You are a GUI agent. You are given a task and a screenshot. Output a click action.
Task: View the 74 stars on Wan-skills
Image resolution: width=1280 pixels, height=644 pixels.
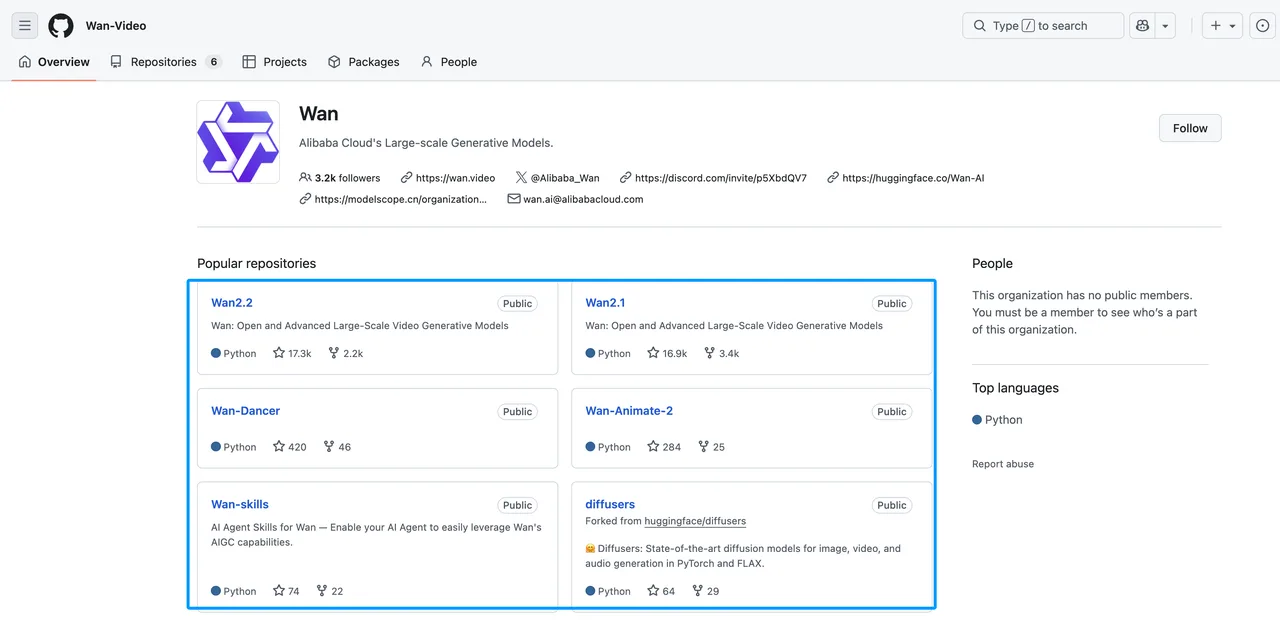[x=286, y=591]
